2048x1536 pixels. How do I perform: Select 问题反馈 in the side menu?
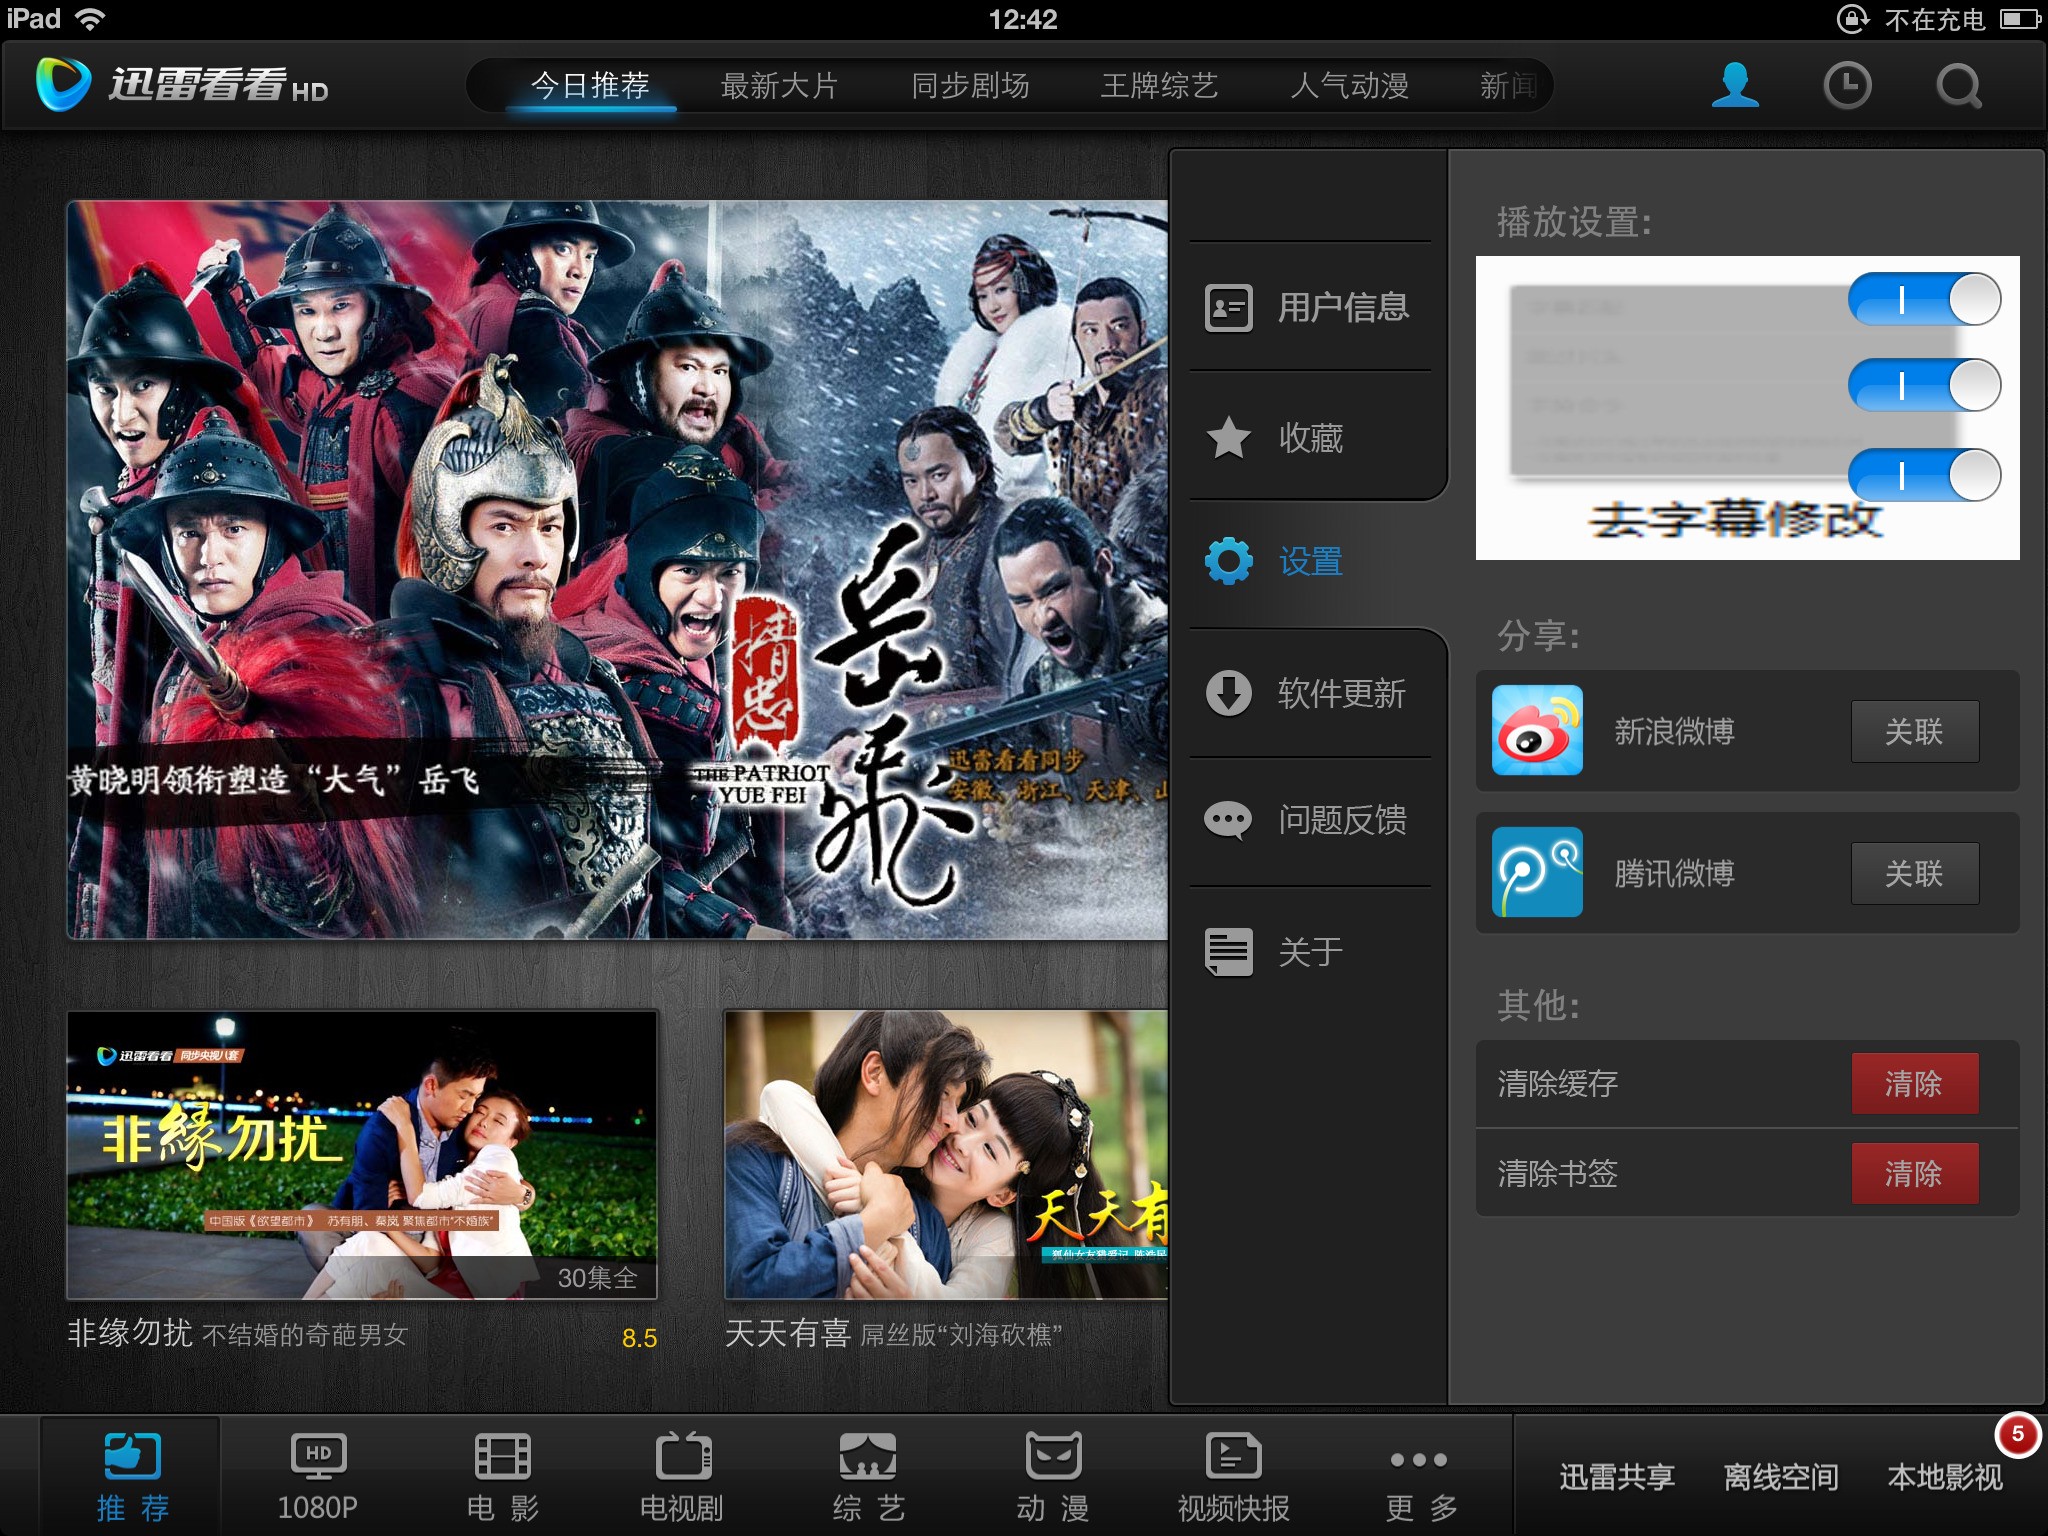[1310, 820]
